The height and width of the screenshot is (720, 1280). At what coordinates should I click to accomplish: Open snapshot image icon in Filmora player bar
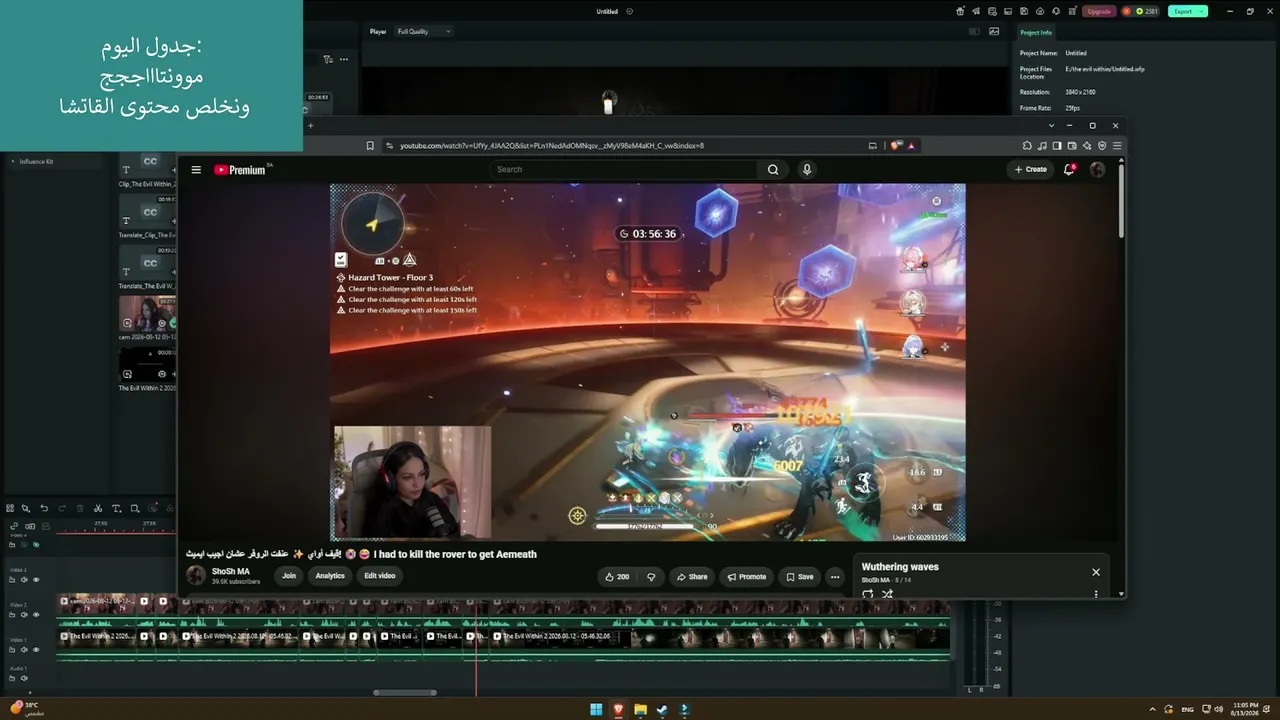994,32
